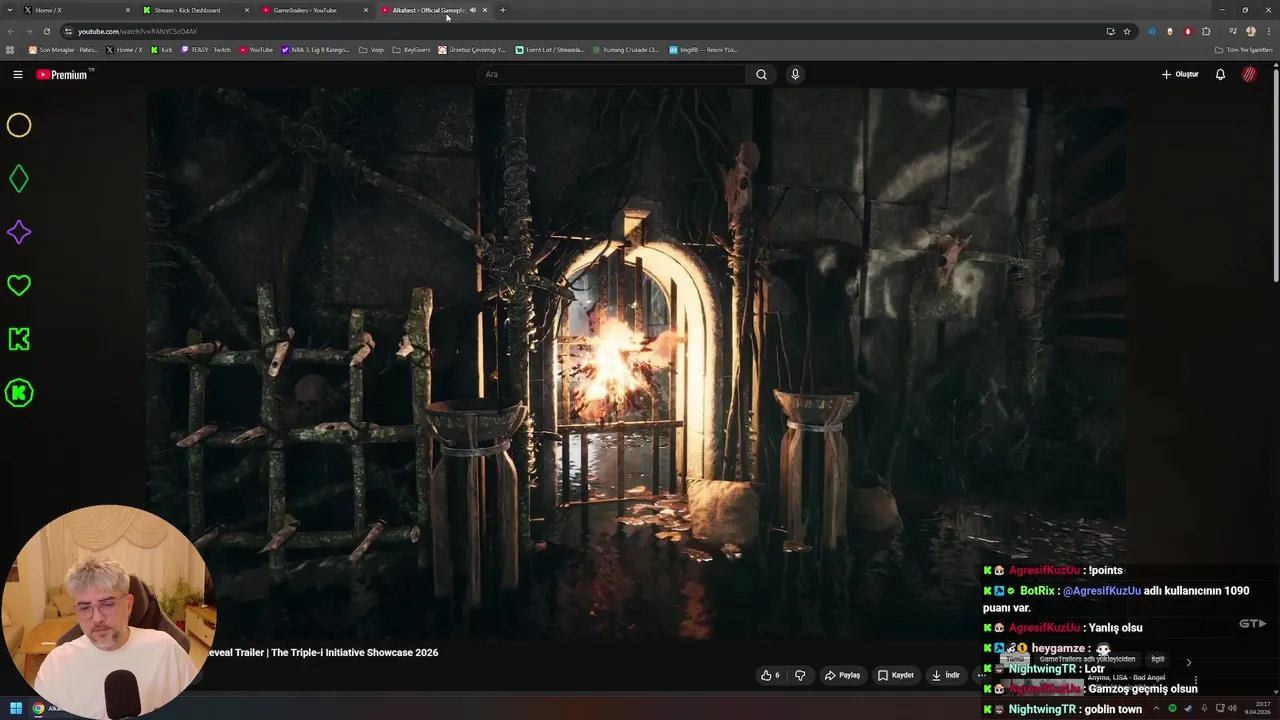Switch to the Home / X tab

(x=78, y=10)
